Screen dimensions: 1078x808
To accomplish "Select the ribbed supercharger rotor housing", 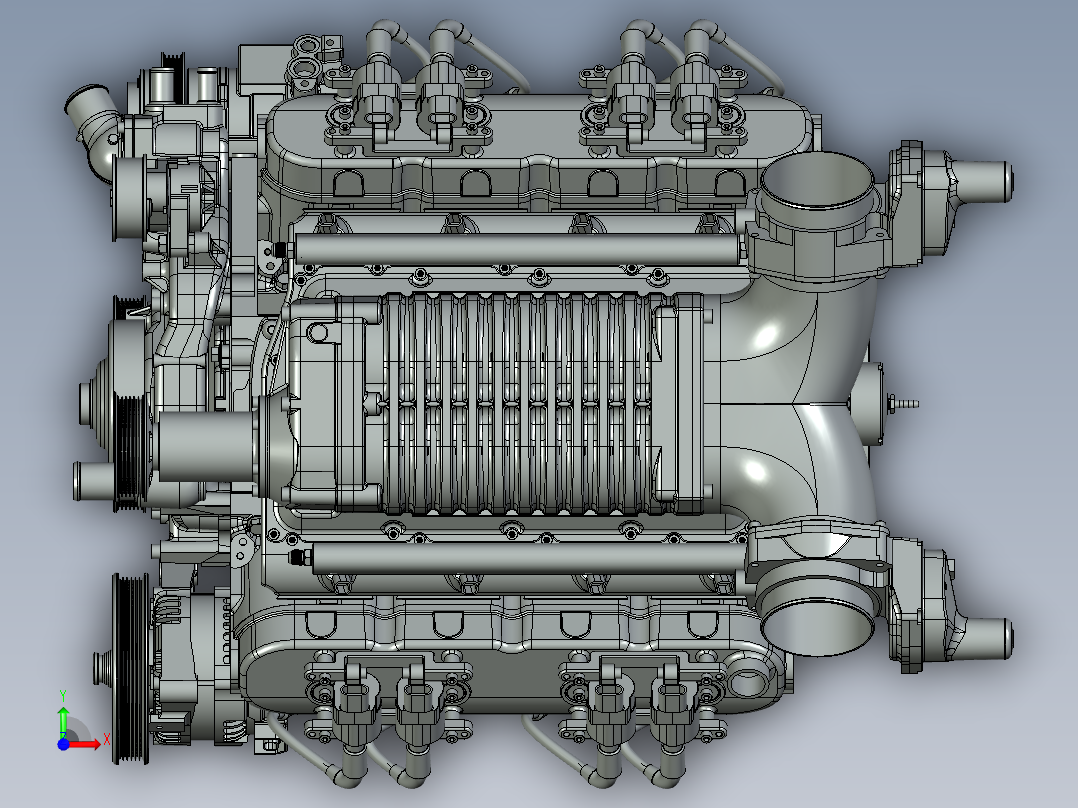I will [x=519, y=404].
